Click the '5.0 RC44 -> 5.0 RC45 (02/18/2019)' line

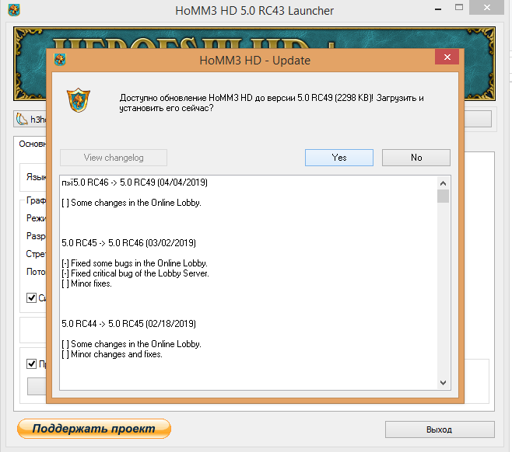(x=129, y=324)
